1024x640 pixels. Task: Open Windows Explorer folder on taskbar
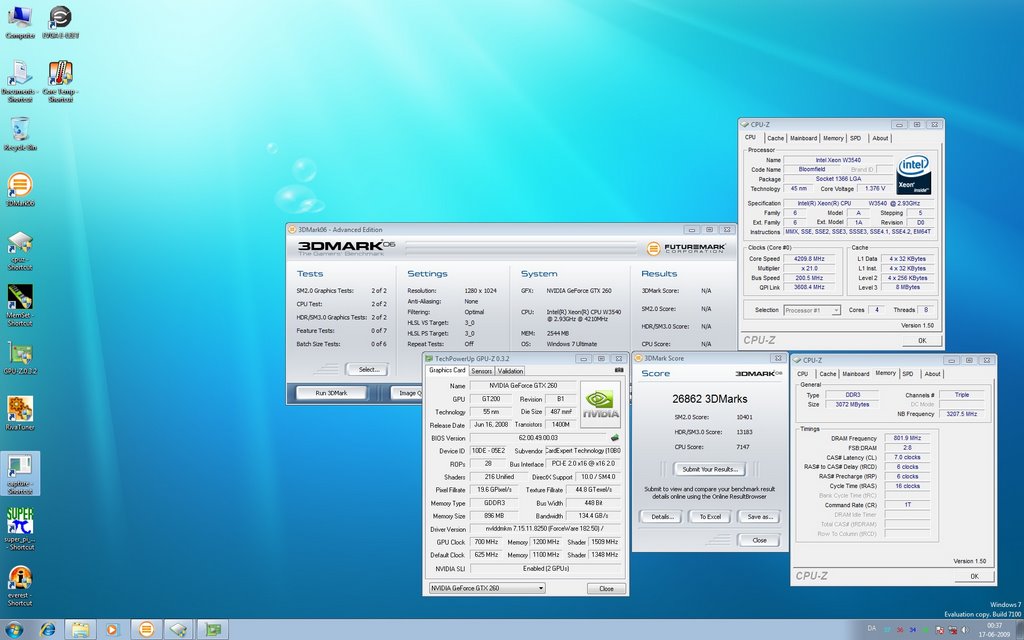coord(80,630)
